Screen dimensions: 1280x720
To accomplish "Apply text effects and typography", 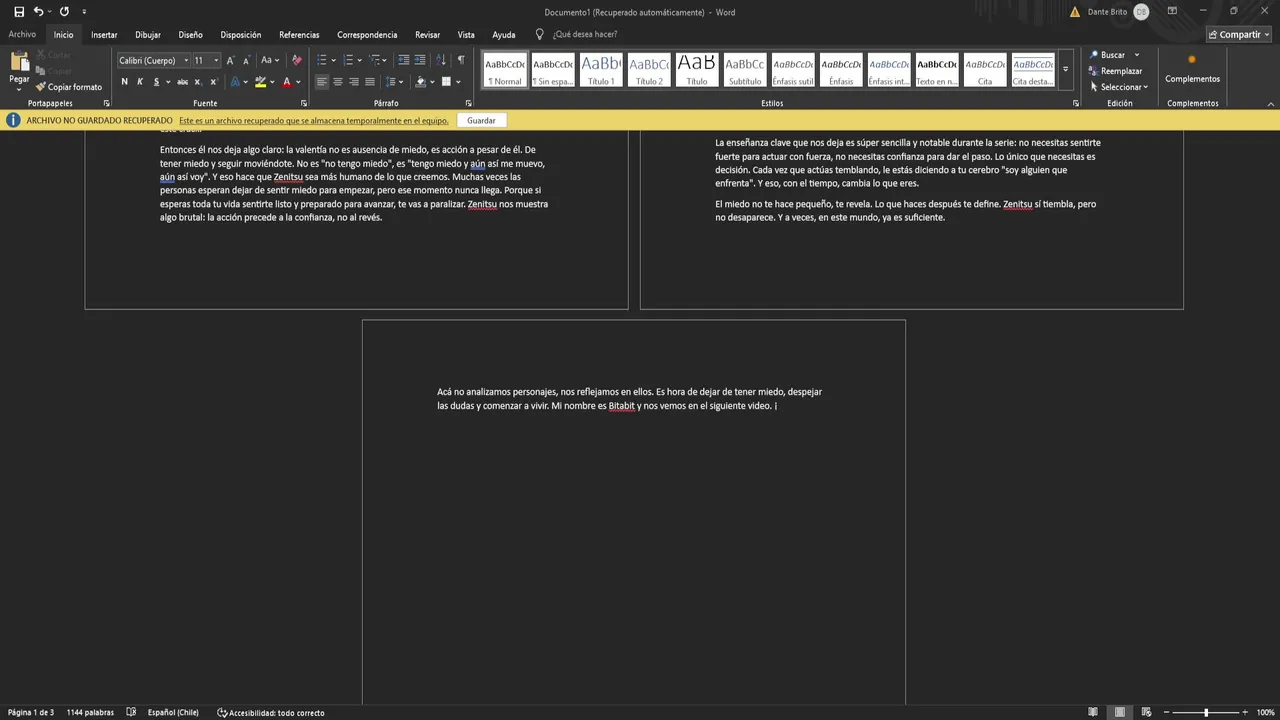I will [x=235, y=82].
